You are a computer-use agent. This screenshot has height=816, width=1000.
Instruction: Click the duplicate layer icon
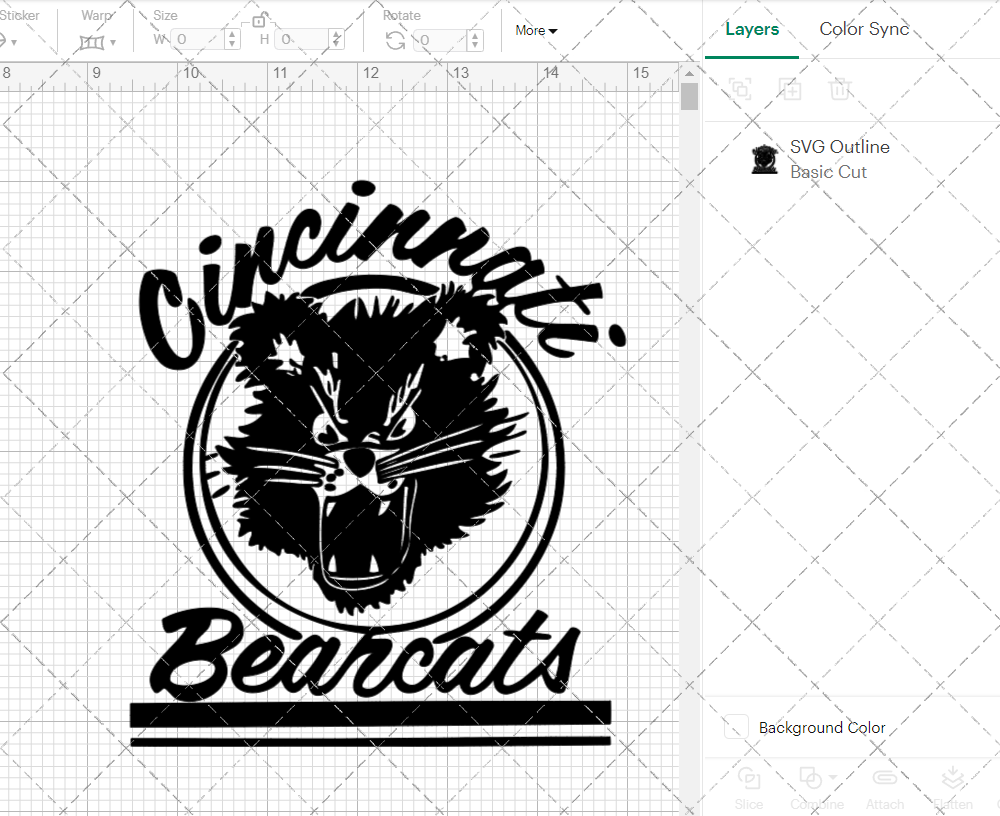pos(740,89)
